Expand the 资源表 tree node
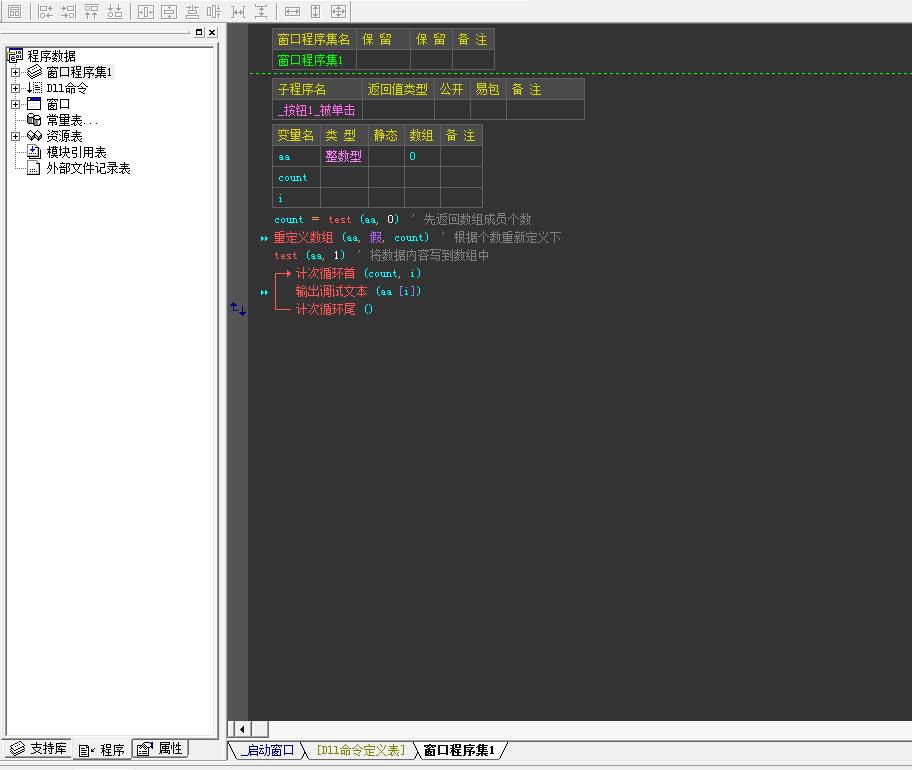This screenshot has width=912, height=770. [x=16, y=136]
